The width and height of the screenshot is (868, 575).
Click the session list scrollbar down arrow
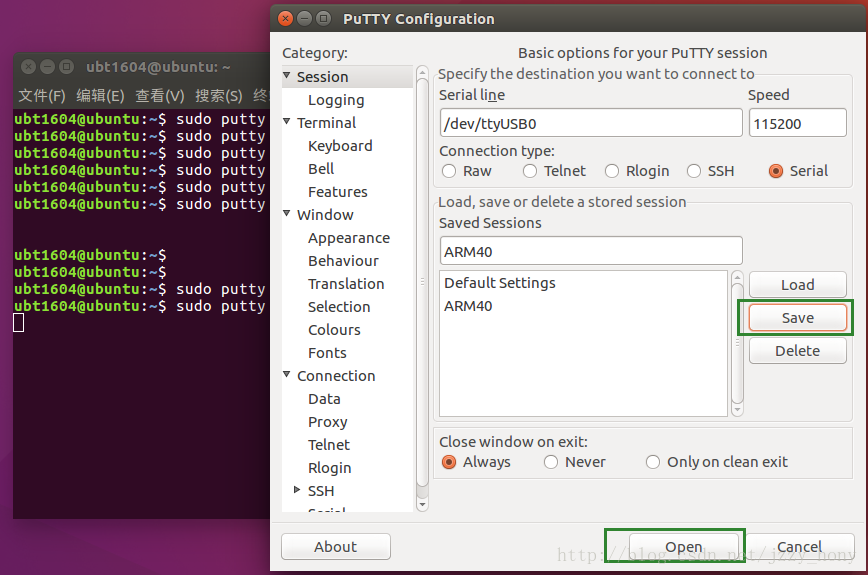(x=737, y=410)
